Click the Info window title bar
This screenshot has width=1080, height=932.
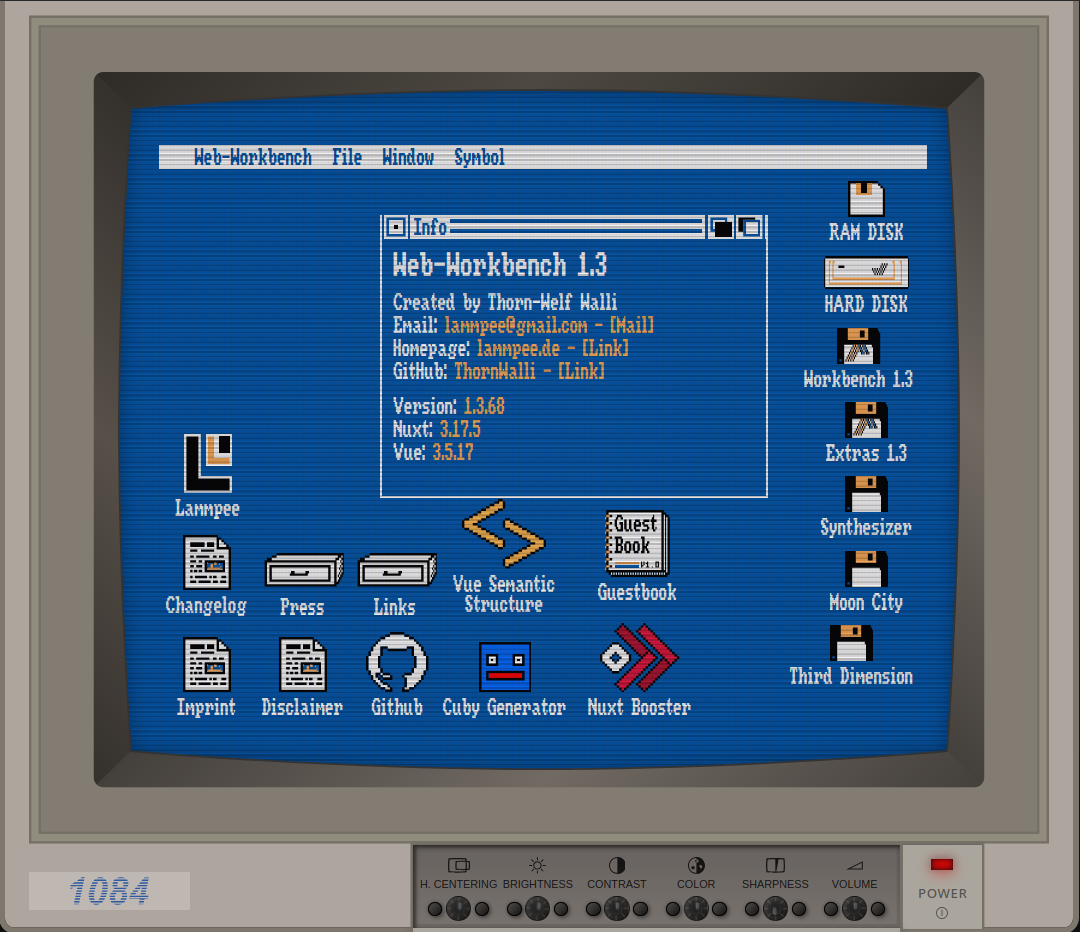click(558, 227)
